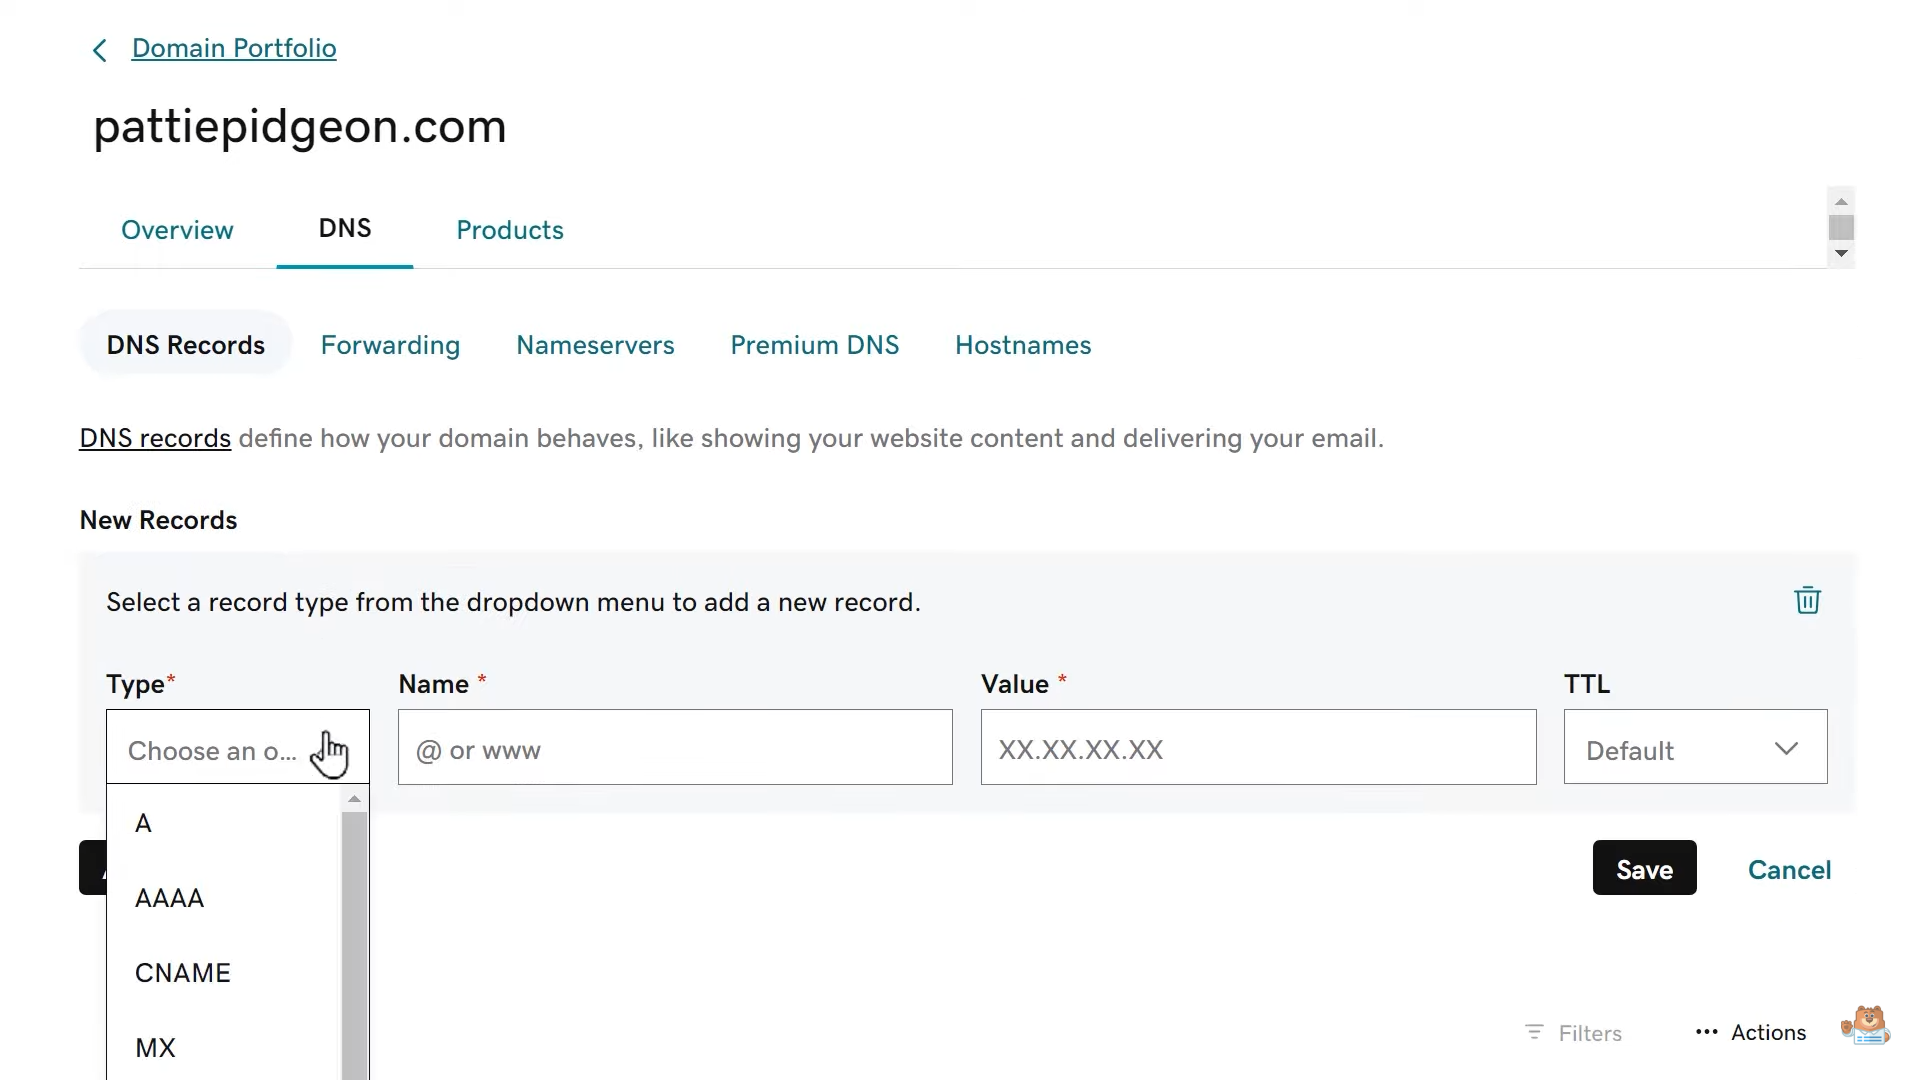1920x1080 pixels.
Task: Click the Value field placeholder XX.XX.XX.XX
Action: point(1258,748)
